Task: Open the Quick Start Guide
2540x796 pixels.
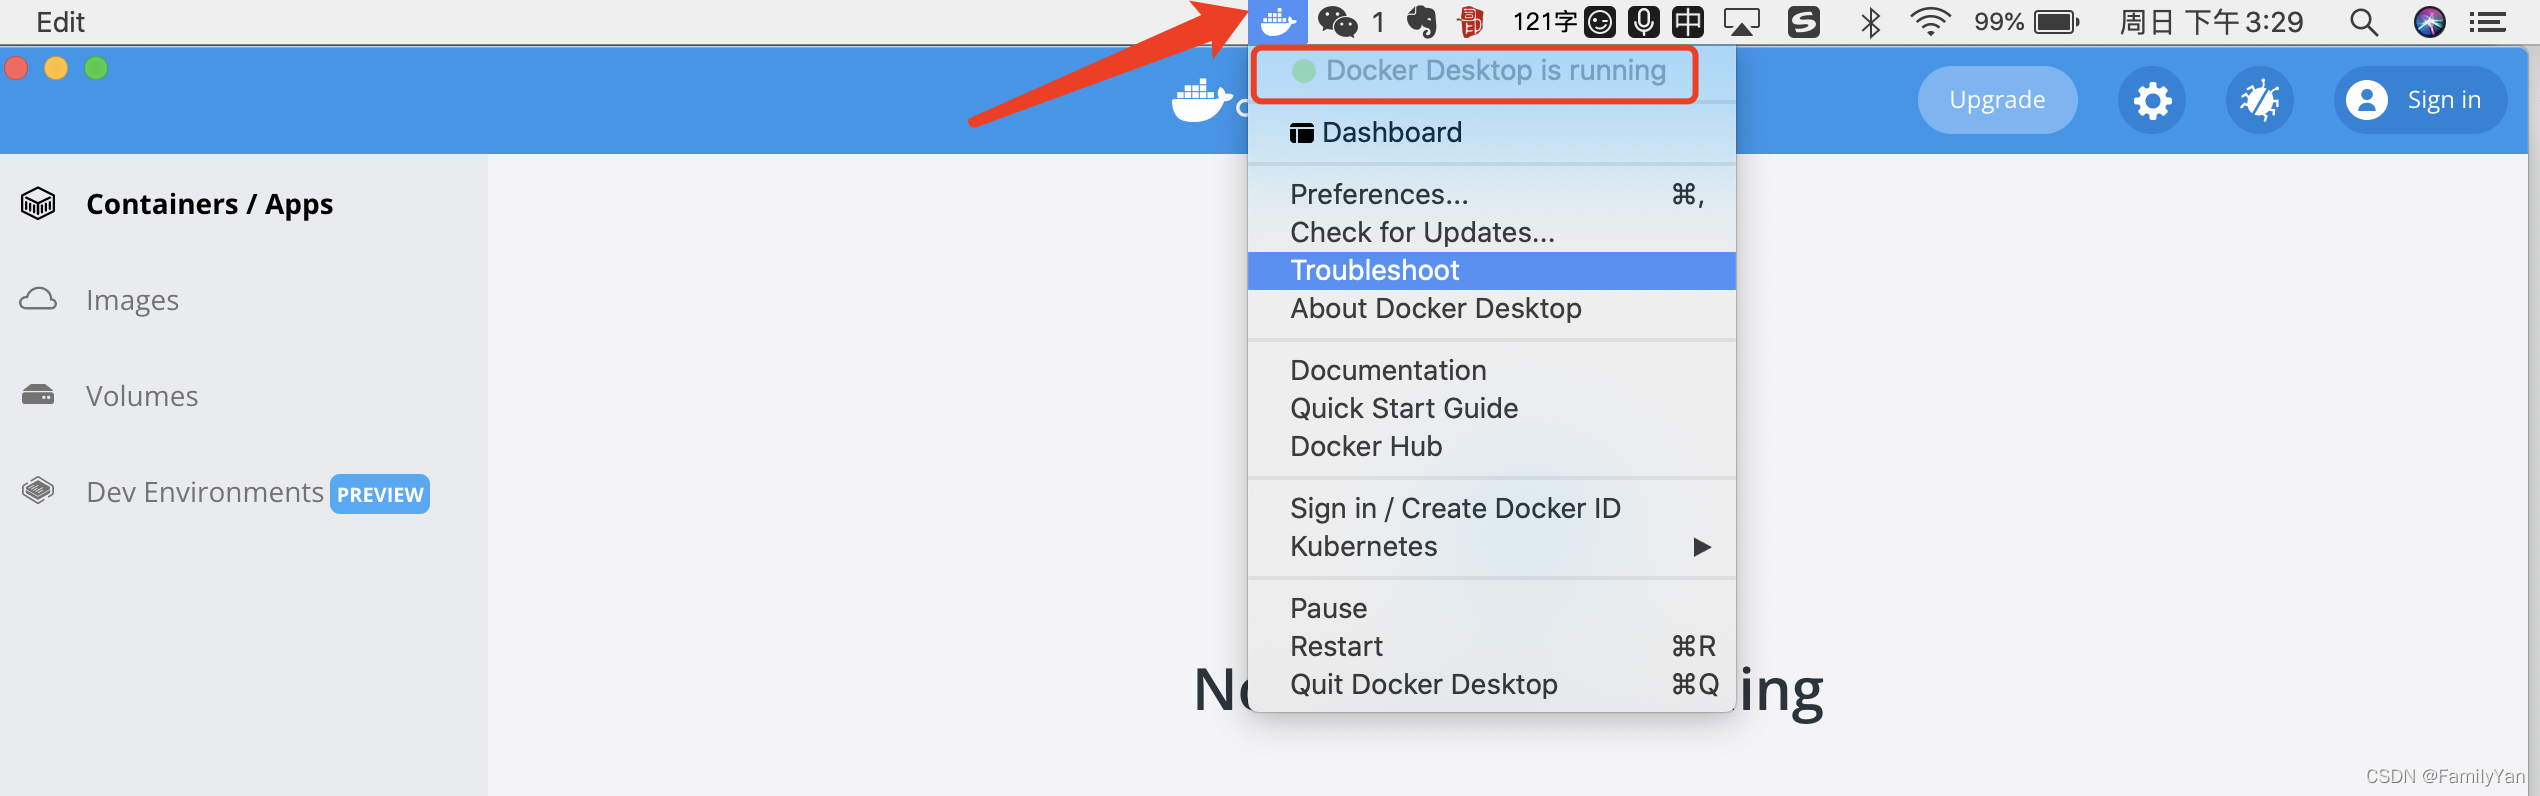Action: 1492,408
